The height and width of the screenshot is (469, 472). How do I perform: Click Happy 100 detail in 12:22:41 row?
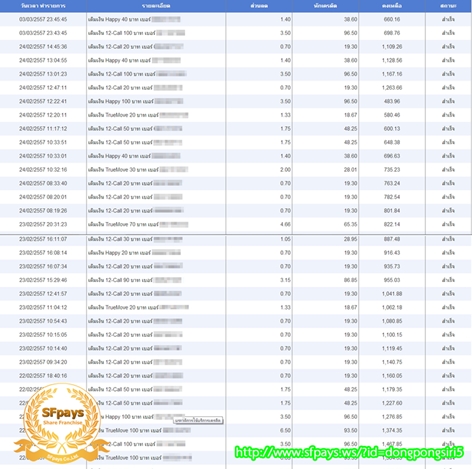pyautogui.click(x=136, y=101)
